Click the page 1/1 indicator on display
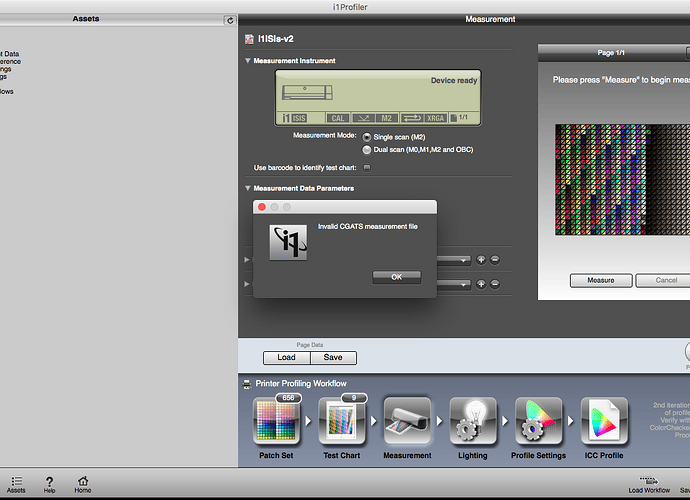The width and height of the screenshot is (690, 500). point(459,118)
